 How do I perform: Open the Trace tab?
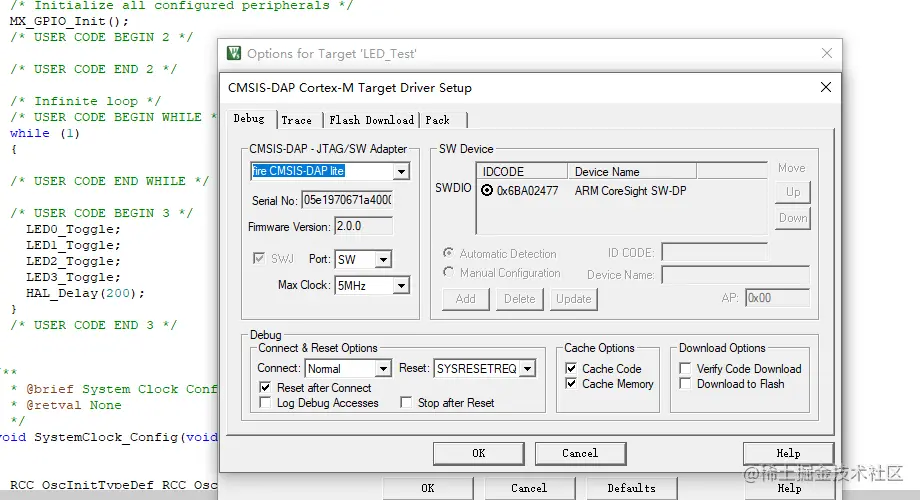coord(296,120)
